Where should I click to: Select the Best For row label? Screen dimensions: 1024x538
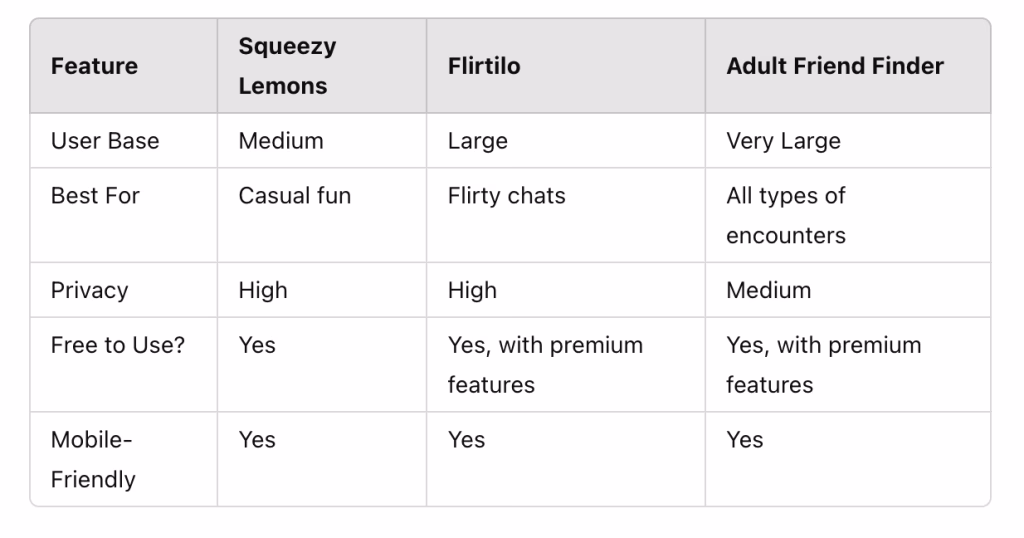coord(95,196)
